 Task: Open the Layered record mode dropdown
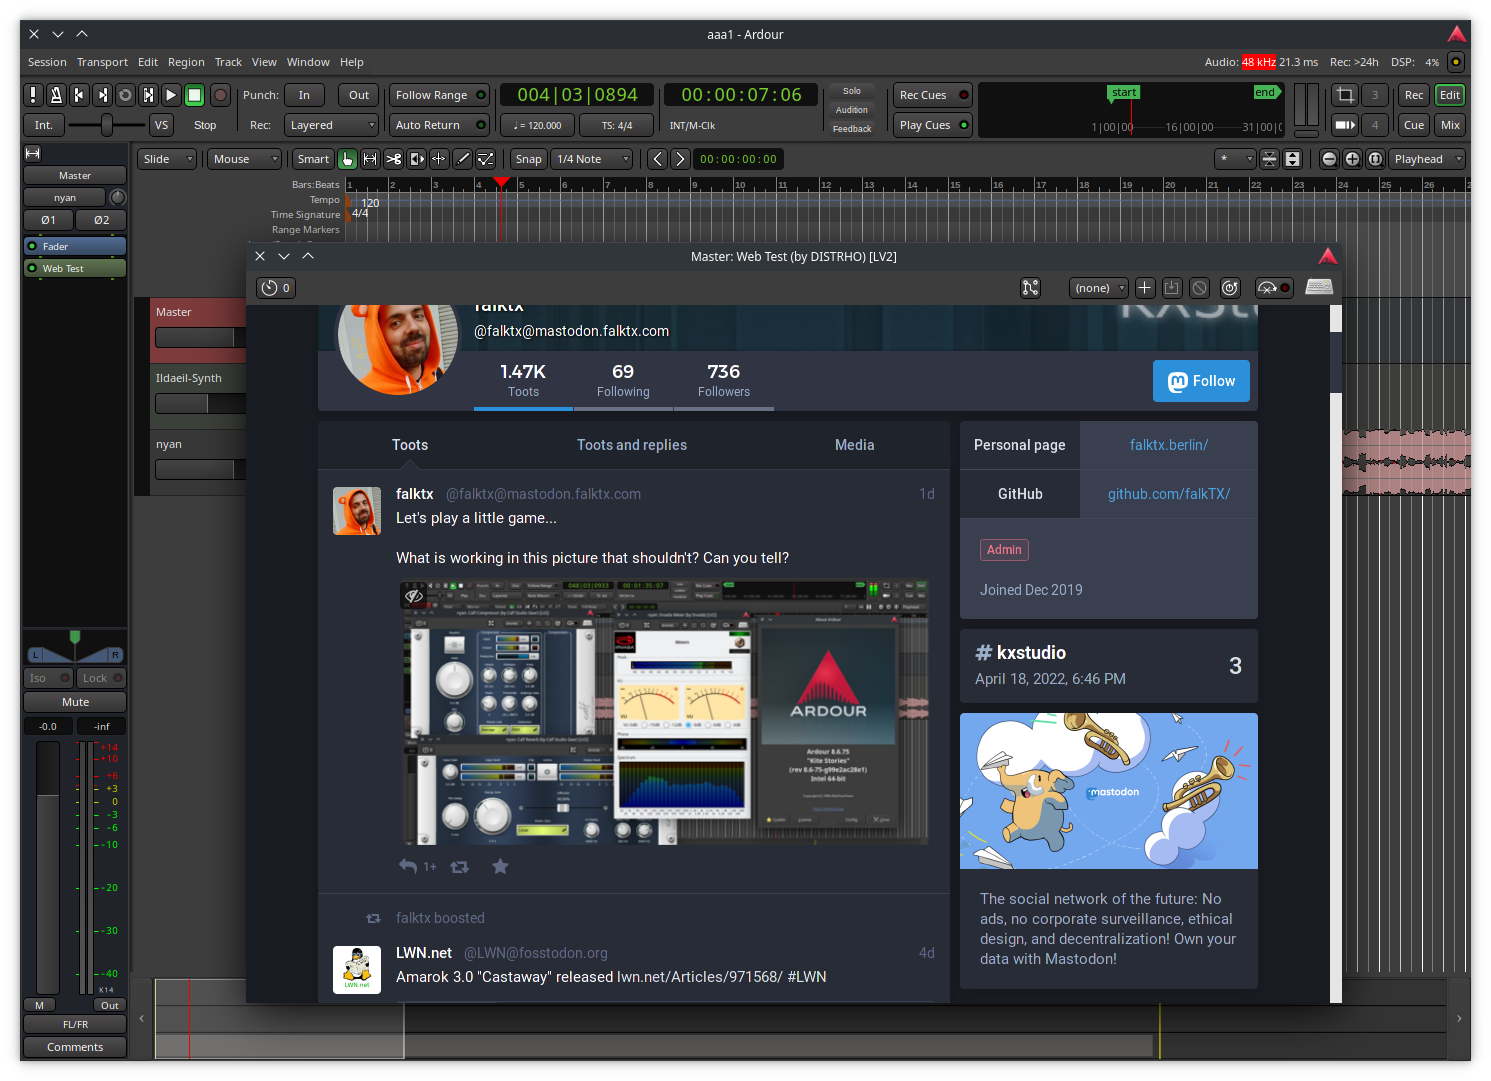click(x=331, y=125)
